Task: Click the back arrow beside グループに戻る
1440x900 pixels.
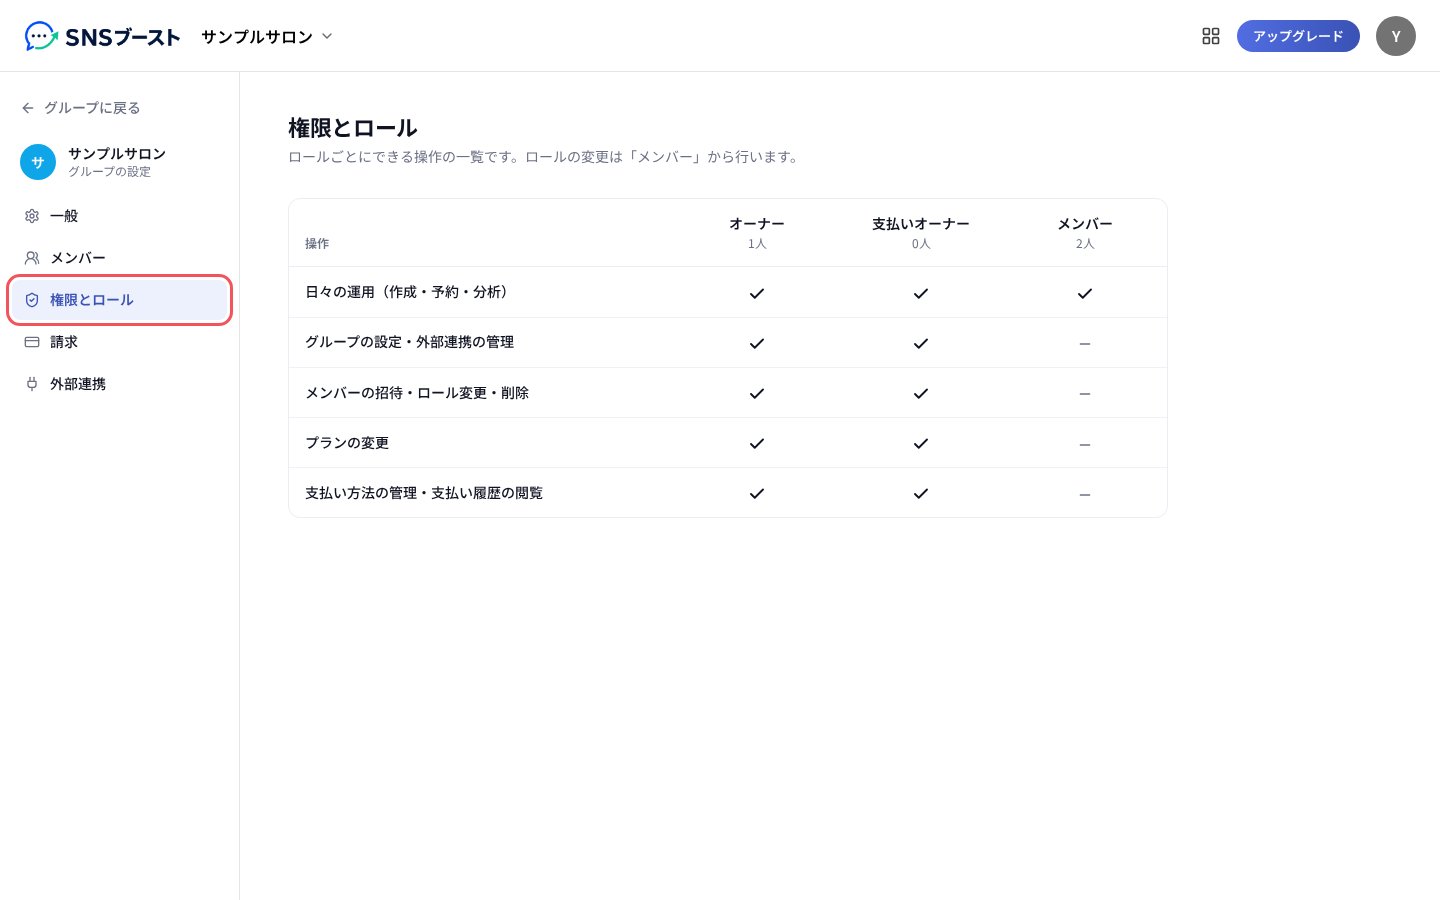Action: coord(28,108)
